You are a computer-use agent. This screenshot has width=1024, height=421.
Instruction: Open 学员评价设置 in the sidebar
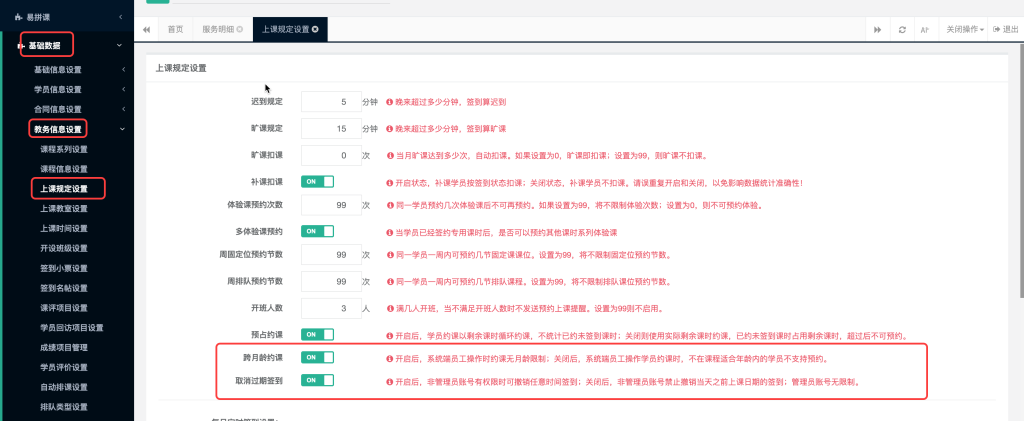[x=64, y=367]
